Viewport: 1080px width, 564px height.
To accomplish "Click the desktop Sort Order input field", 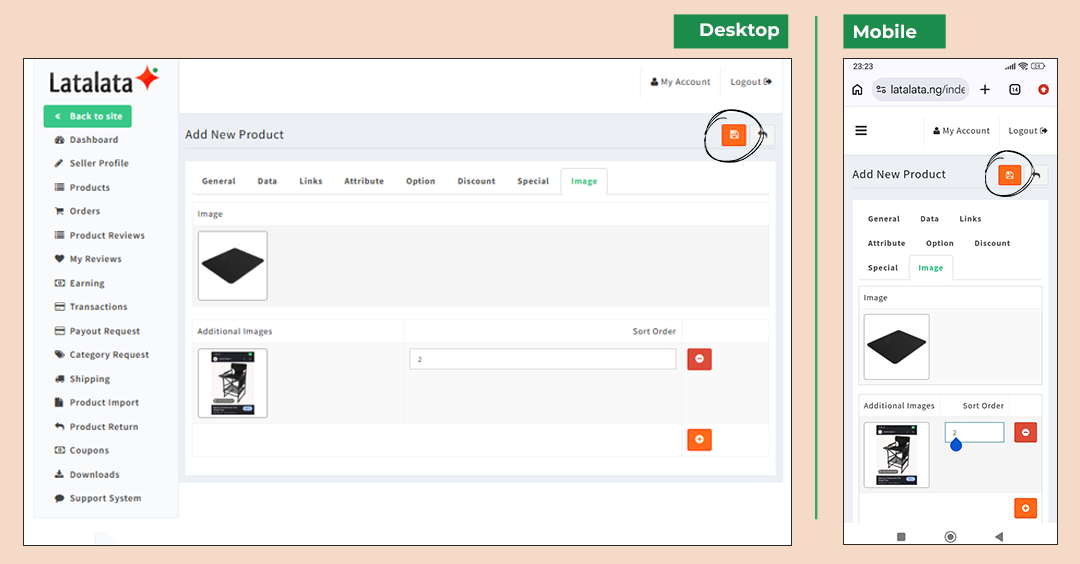I will click(x=543, y=359).
